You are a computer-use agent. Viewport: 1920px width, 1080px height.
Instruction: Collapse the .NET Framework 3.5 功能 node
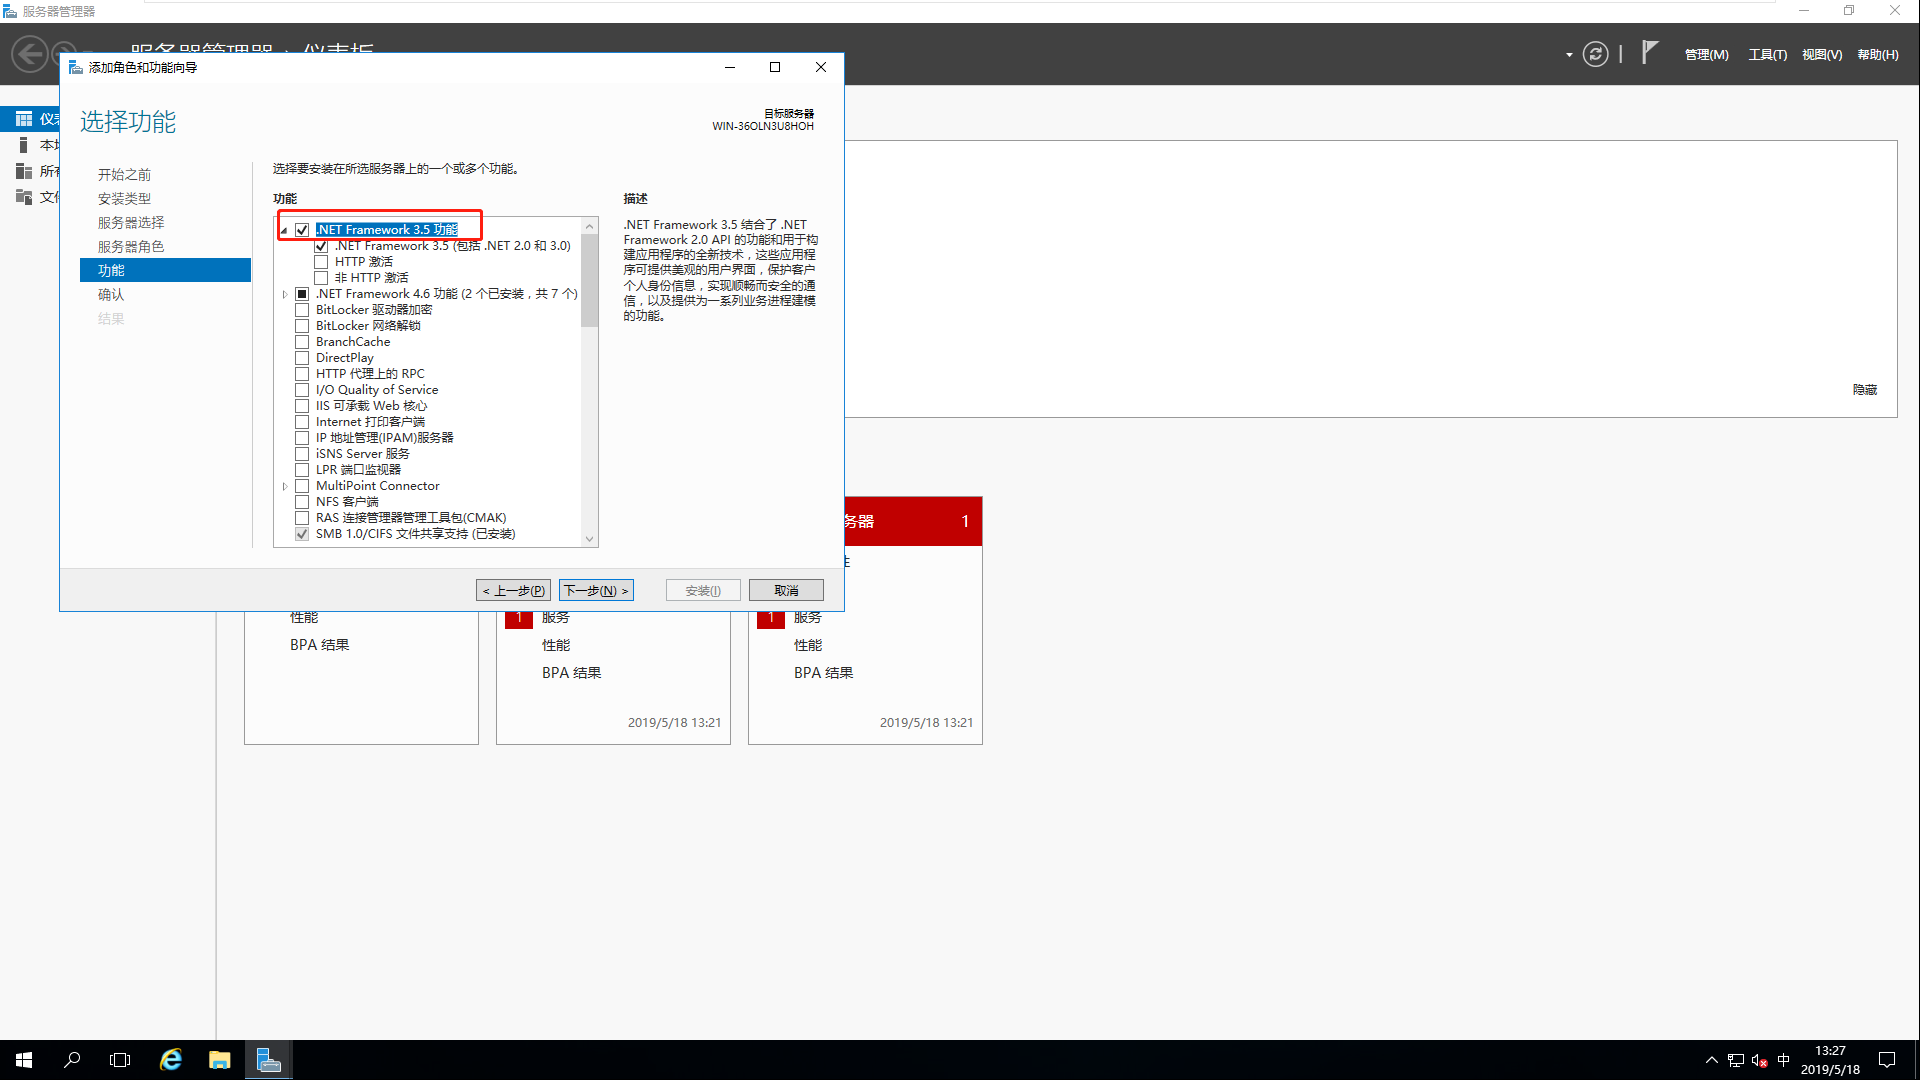pyautogui.click(x=284, y=229)
